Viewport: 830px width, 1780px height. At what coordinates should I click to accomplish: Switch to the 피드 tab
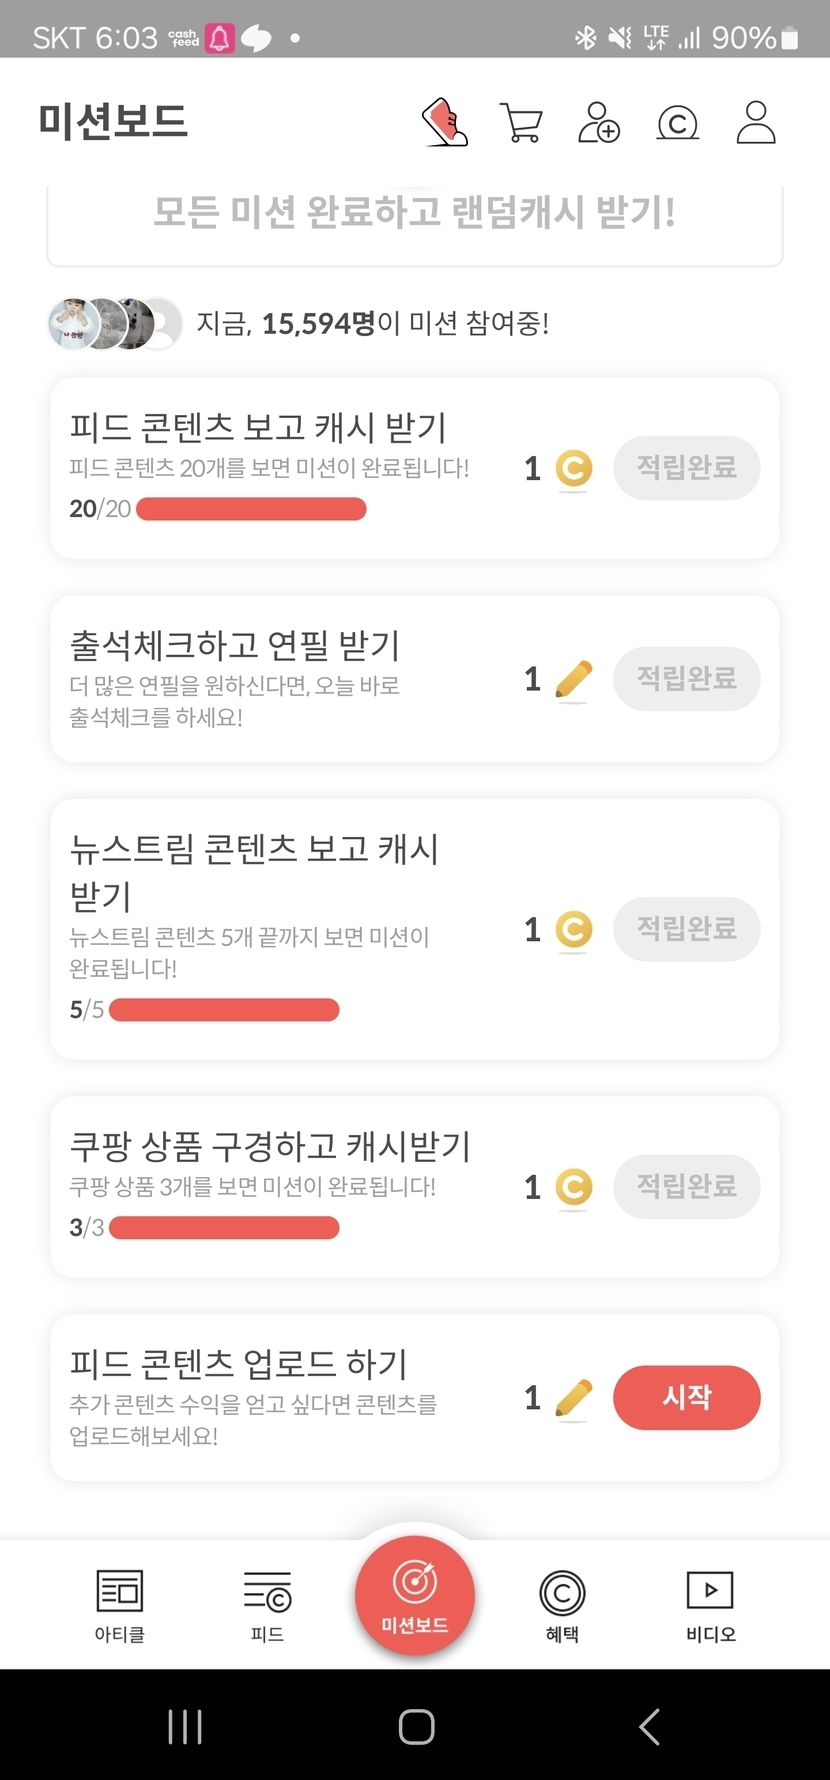click(x=267, y=1604)
